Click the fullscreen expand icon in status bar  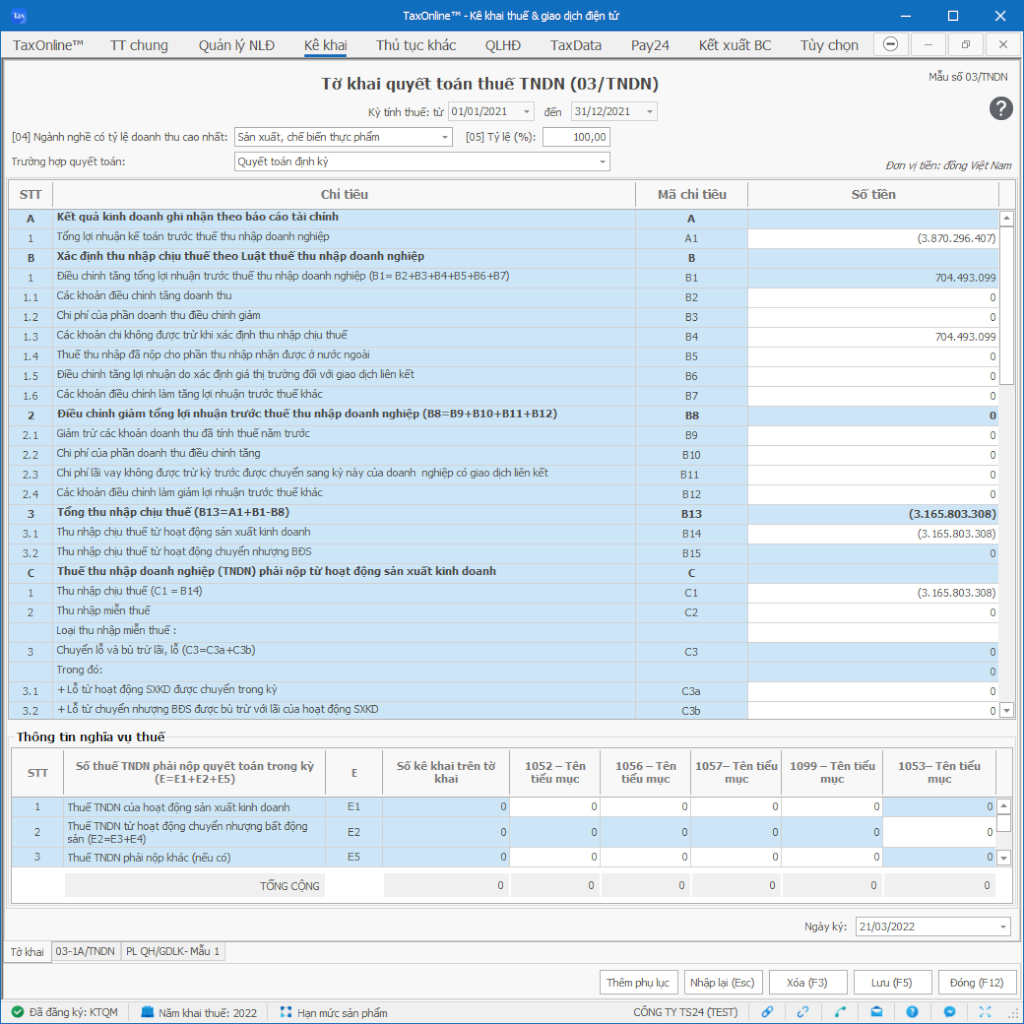point(986,1011)
